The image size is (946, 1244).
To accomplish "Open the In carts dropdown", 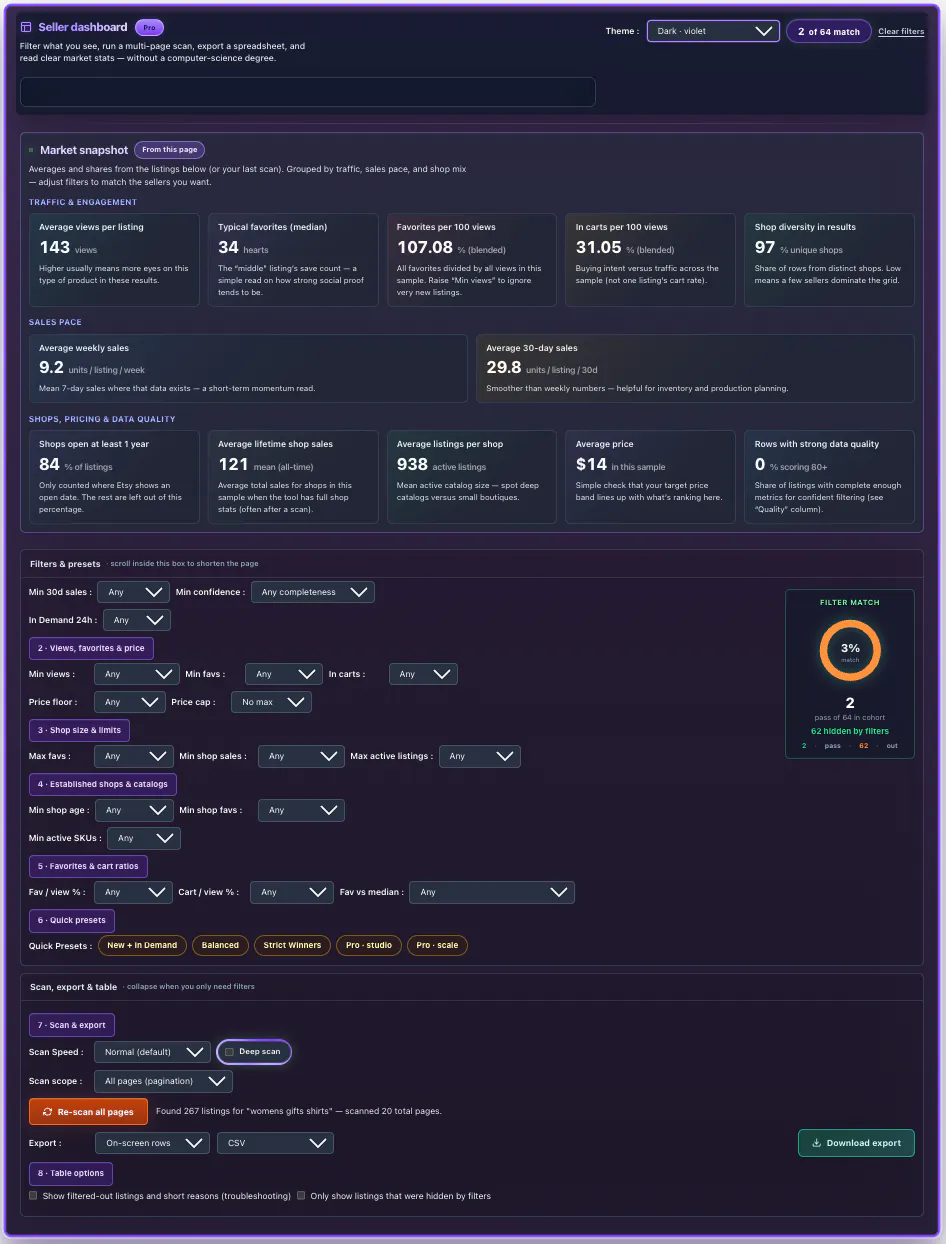I will point(423,674).
